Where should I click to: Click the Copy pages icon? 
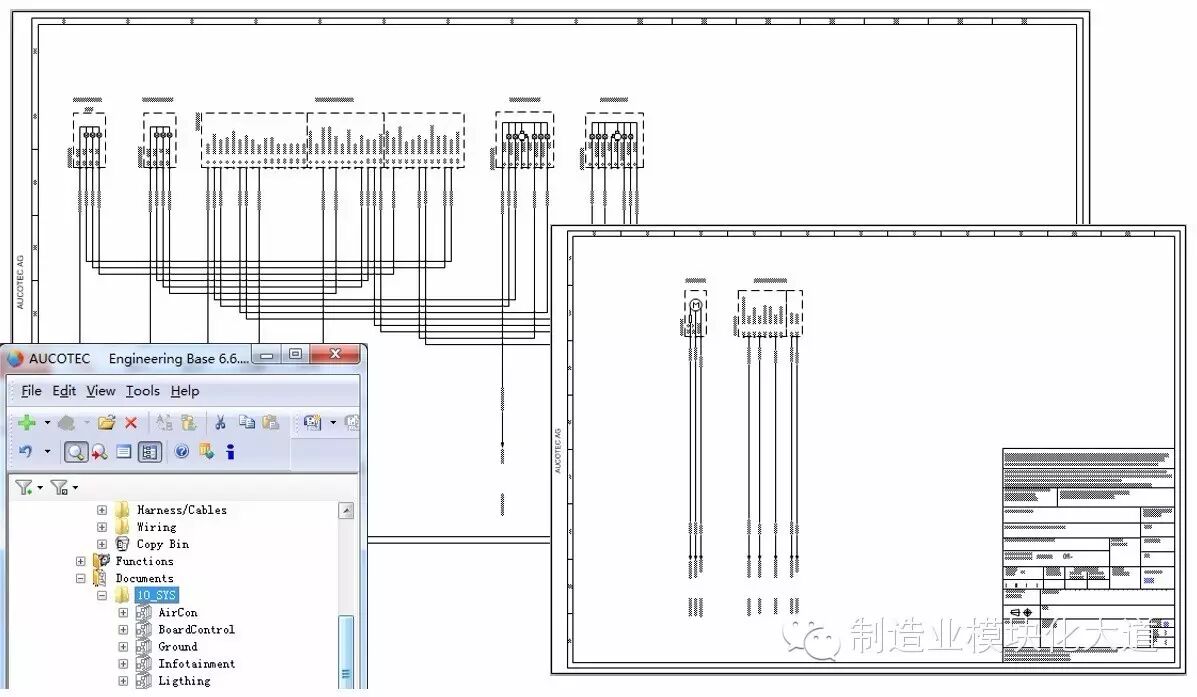point(247,422)
